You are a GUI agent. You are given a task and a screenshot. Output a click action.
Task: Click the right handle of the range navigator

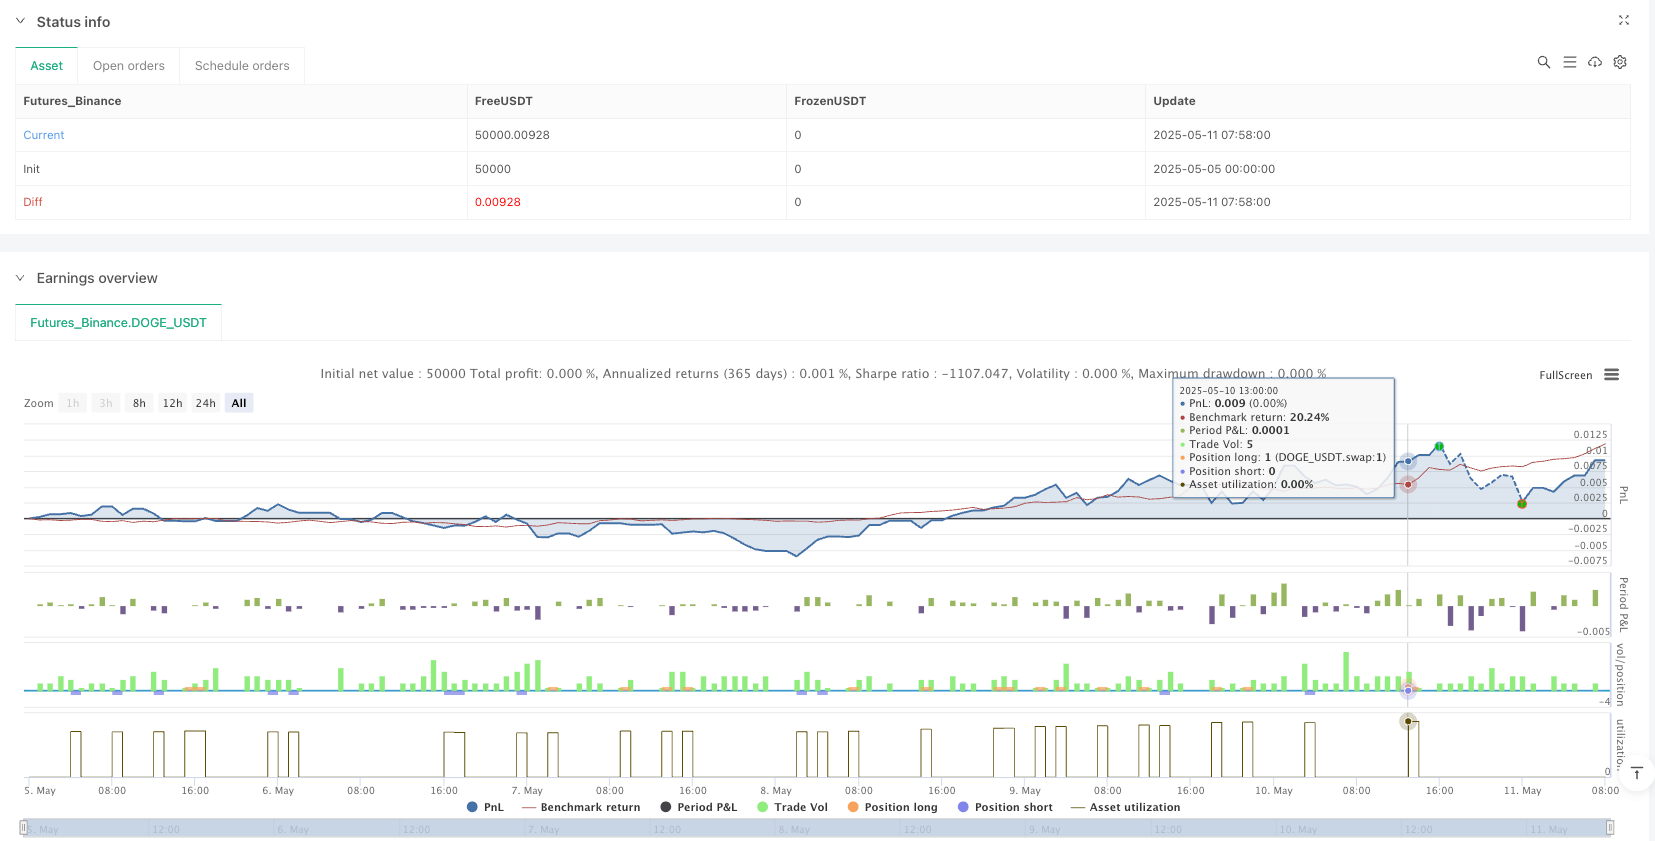[x=1610, y=828]
